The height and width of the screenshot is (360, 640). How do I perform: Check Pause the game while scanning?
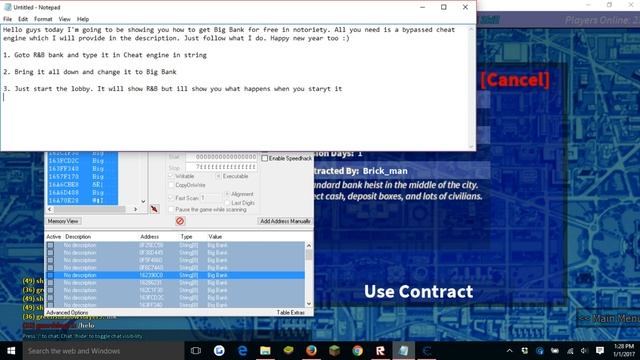click(171, 209)
